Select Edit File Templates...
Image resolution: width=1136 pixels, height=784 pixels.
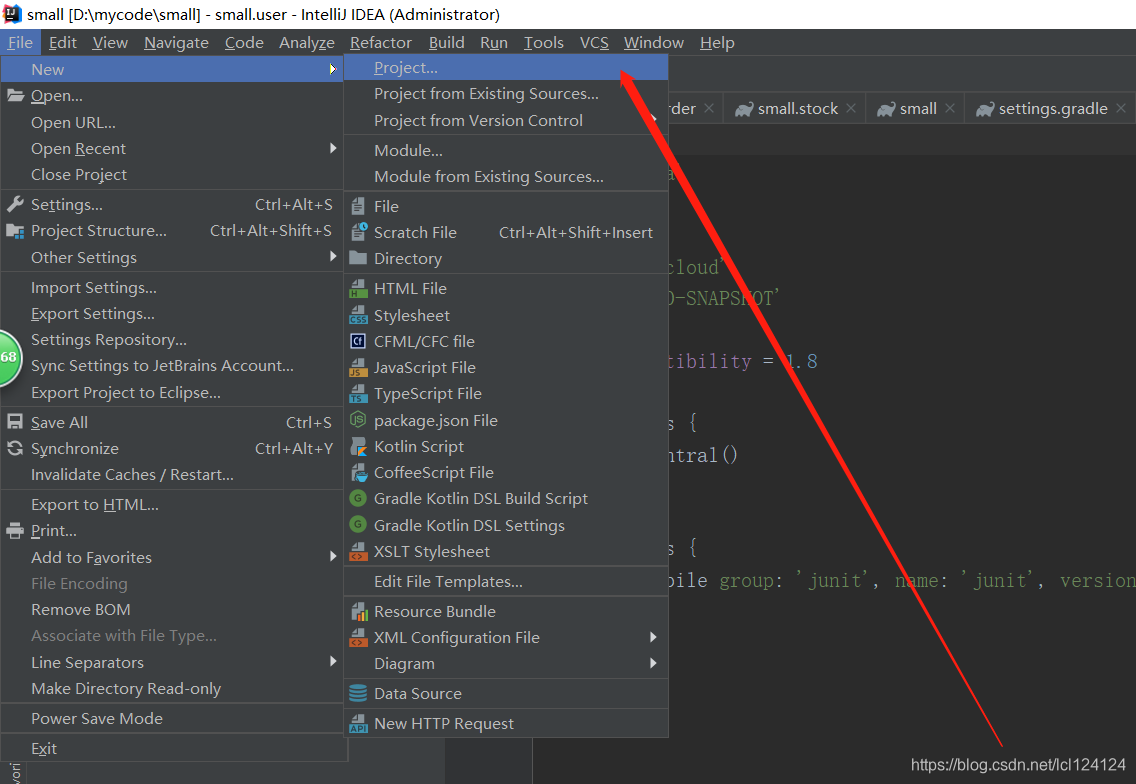coord(506,582)
